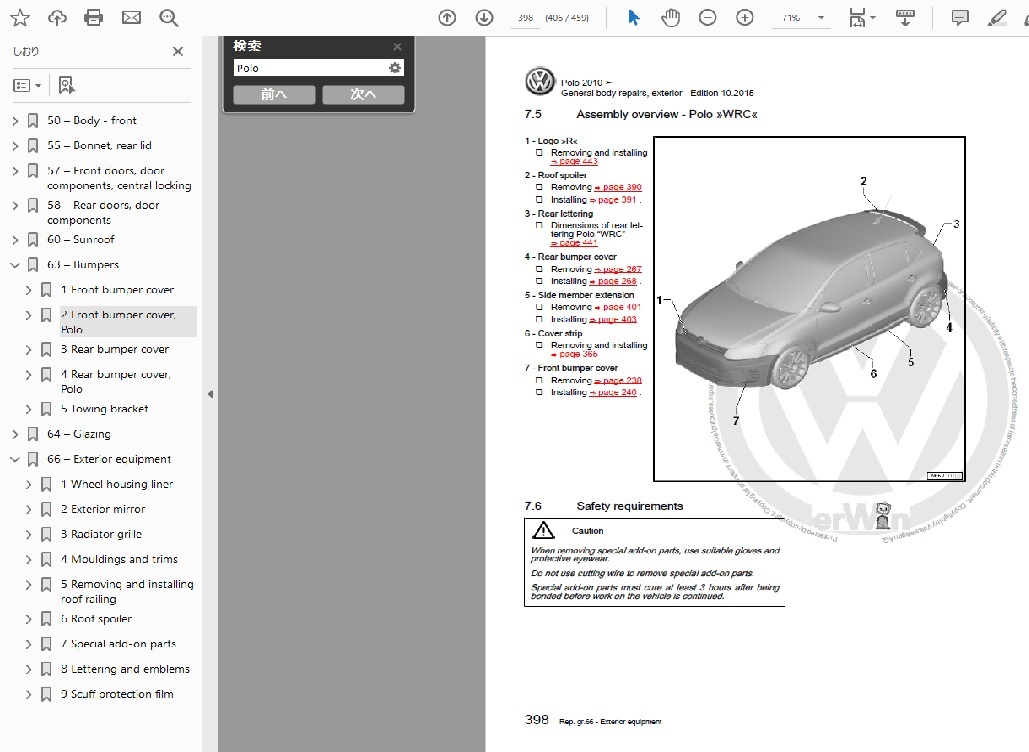This screenshot has width=1029, height=752.
Task: Open the '6 Roof spoiler' bookmark
Action: 96,619
